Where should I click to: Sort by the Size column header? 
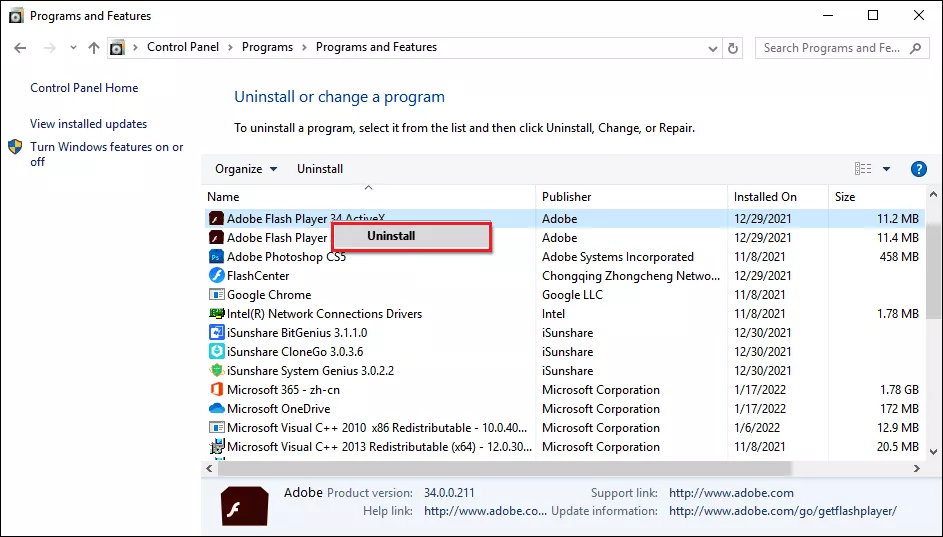coord(845,197)
